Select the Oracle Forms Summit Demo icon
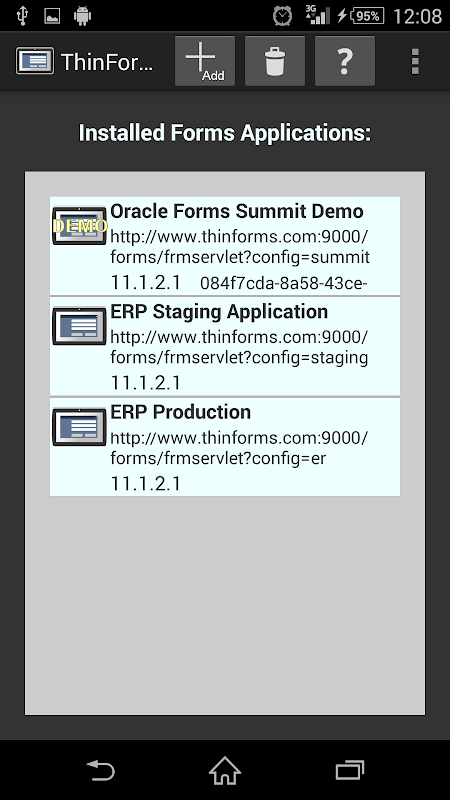Image resolution: width=450 pixels, height=800 pixels. click(x=79, y=225)
